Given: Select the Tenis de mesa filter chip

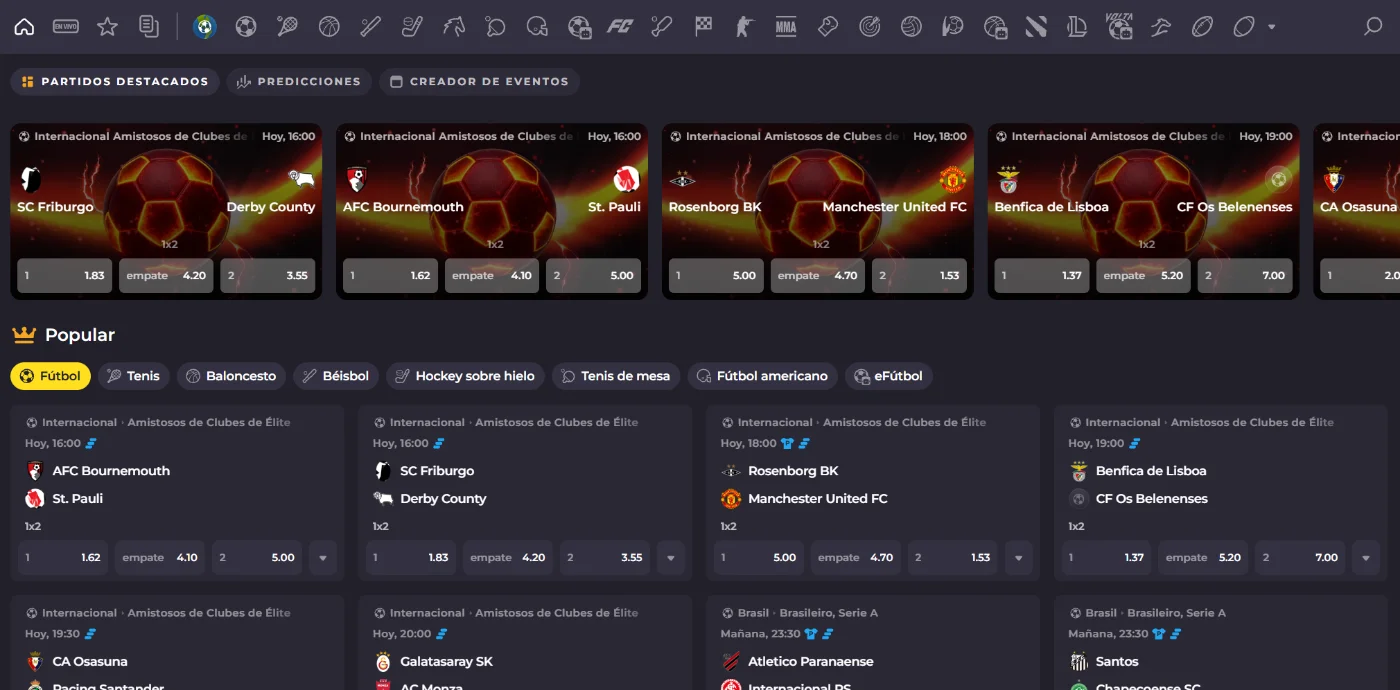Looking at the screenshot, I should tap(617, 376).
